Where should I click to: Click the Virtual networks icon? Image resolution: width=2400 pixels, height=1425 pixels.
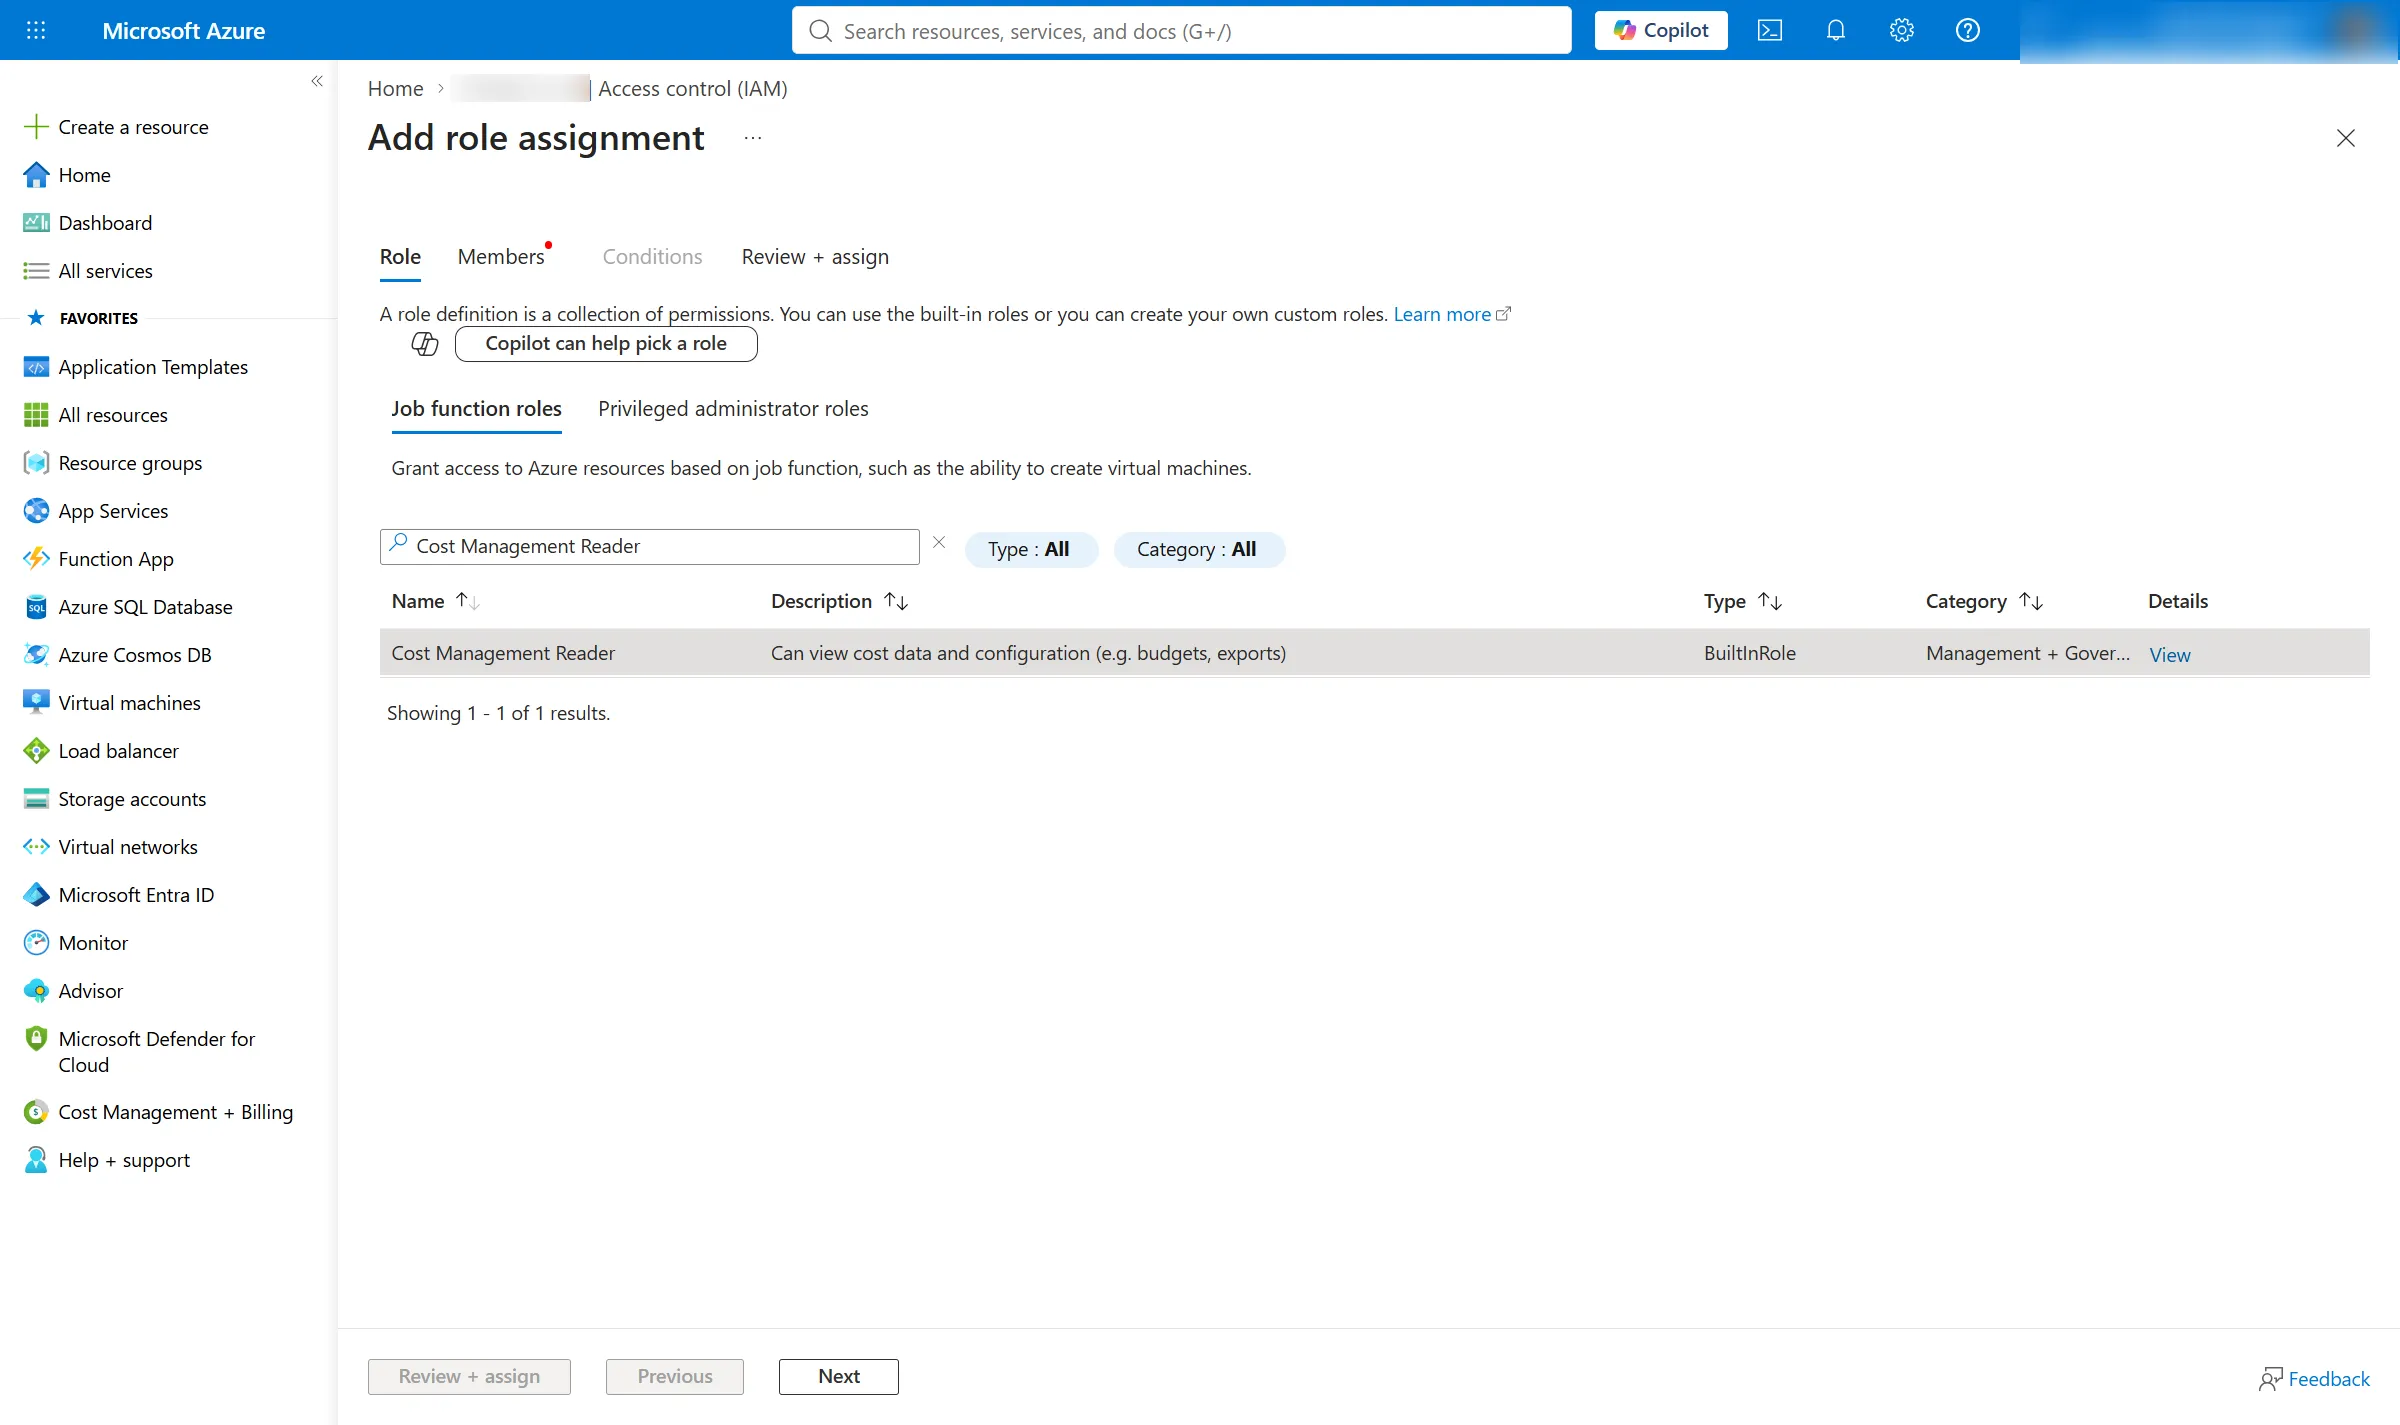coord(36,847)
